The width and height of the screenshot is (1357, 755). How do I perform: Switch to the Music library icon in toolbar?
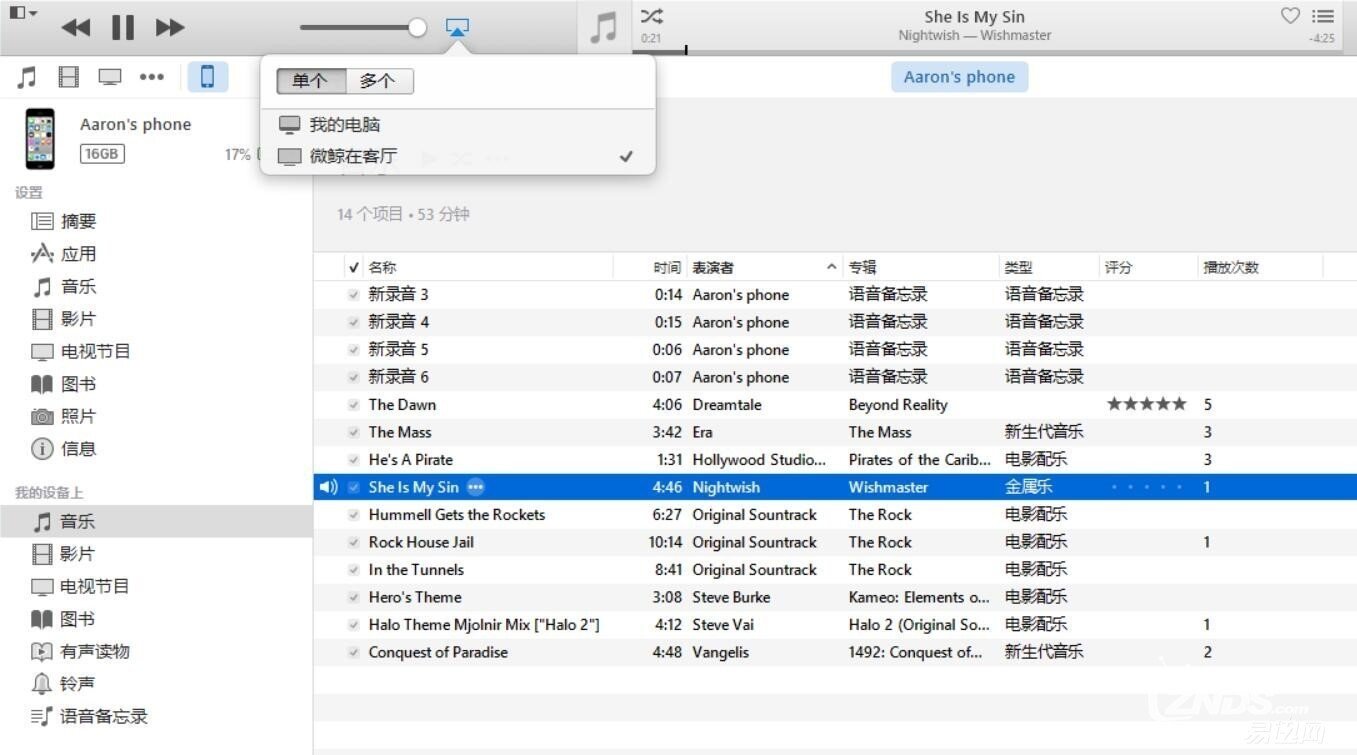[28, 77]
